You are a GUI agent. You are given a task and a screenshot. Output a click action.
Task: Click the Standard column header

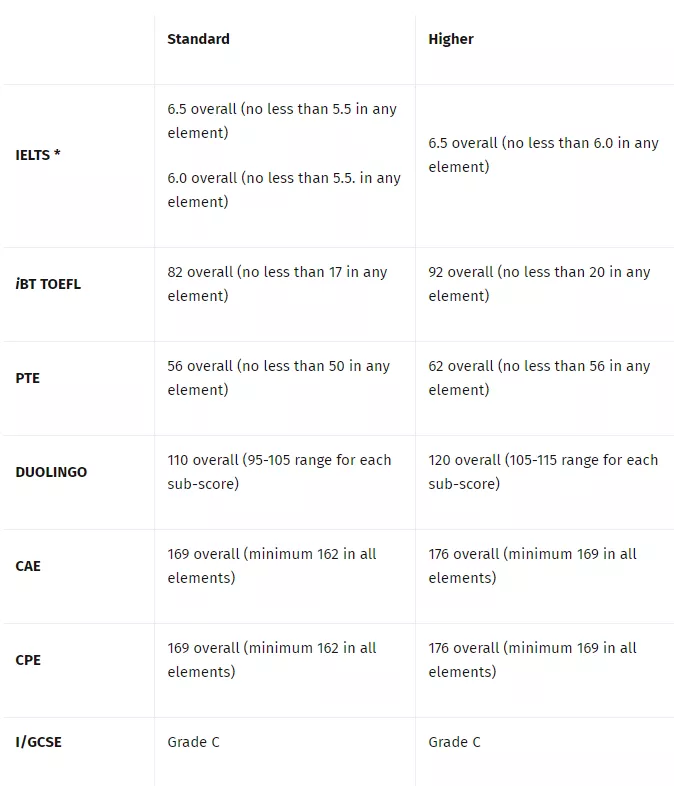coord(198,39)
